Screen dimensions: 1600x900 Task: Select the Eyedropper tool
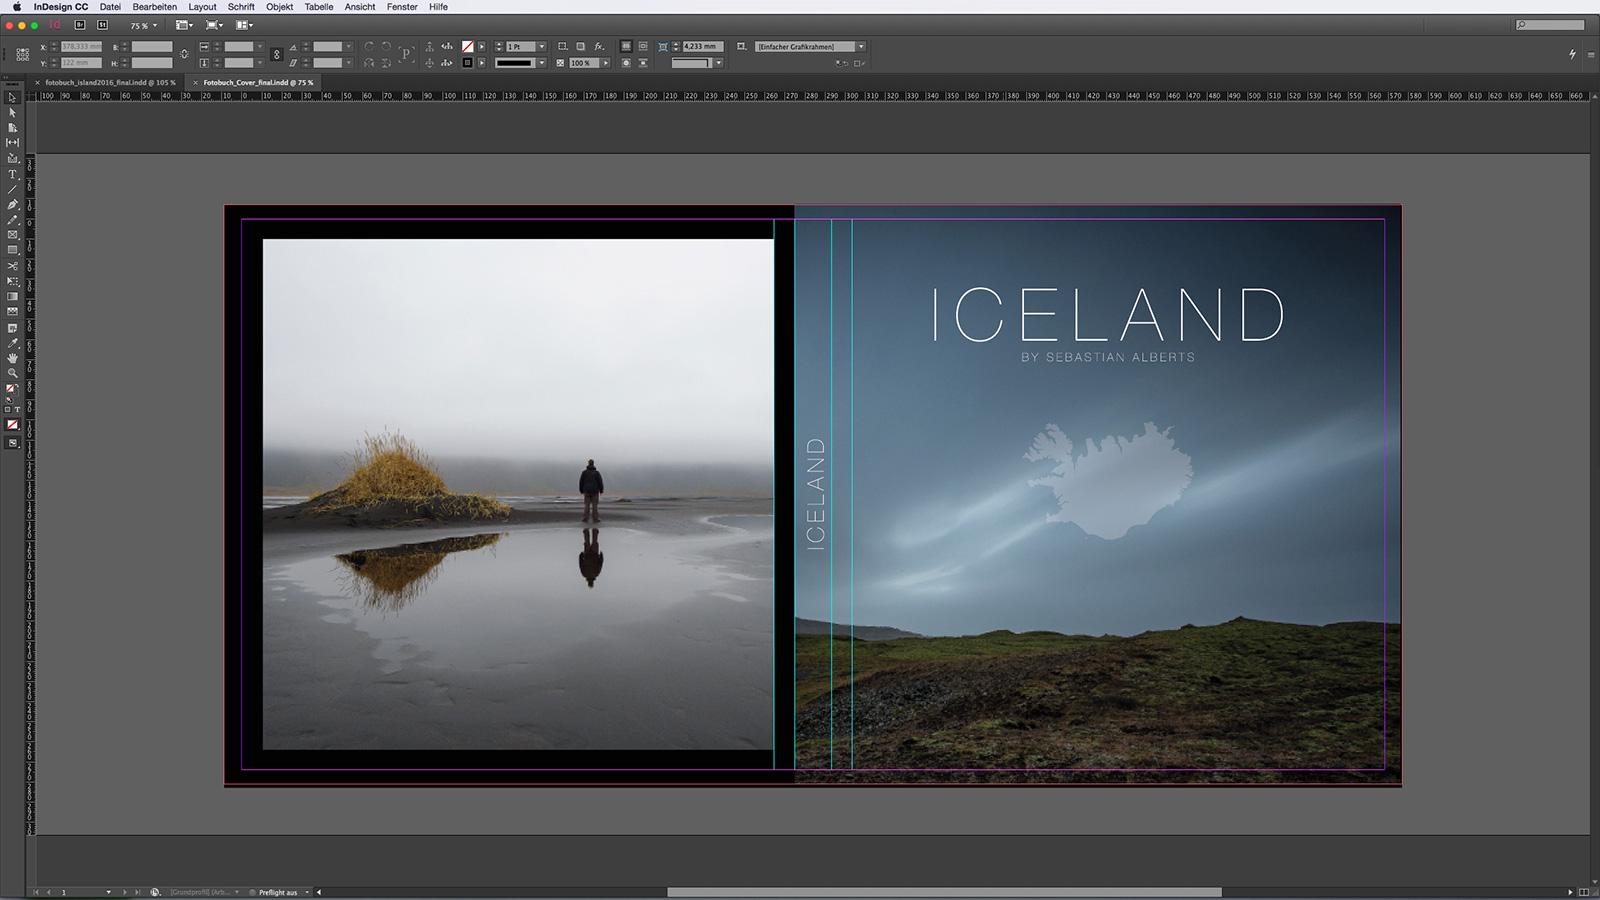point(12,344)
